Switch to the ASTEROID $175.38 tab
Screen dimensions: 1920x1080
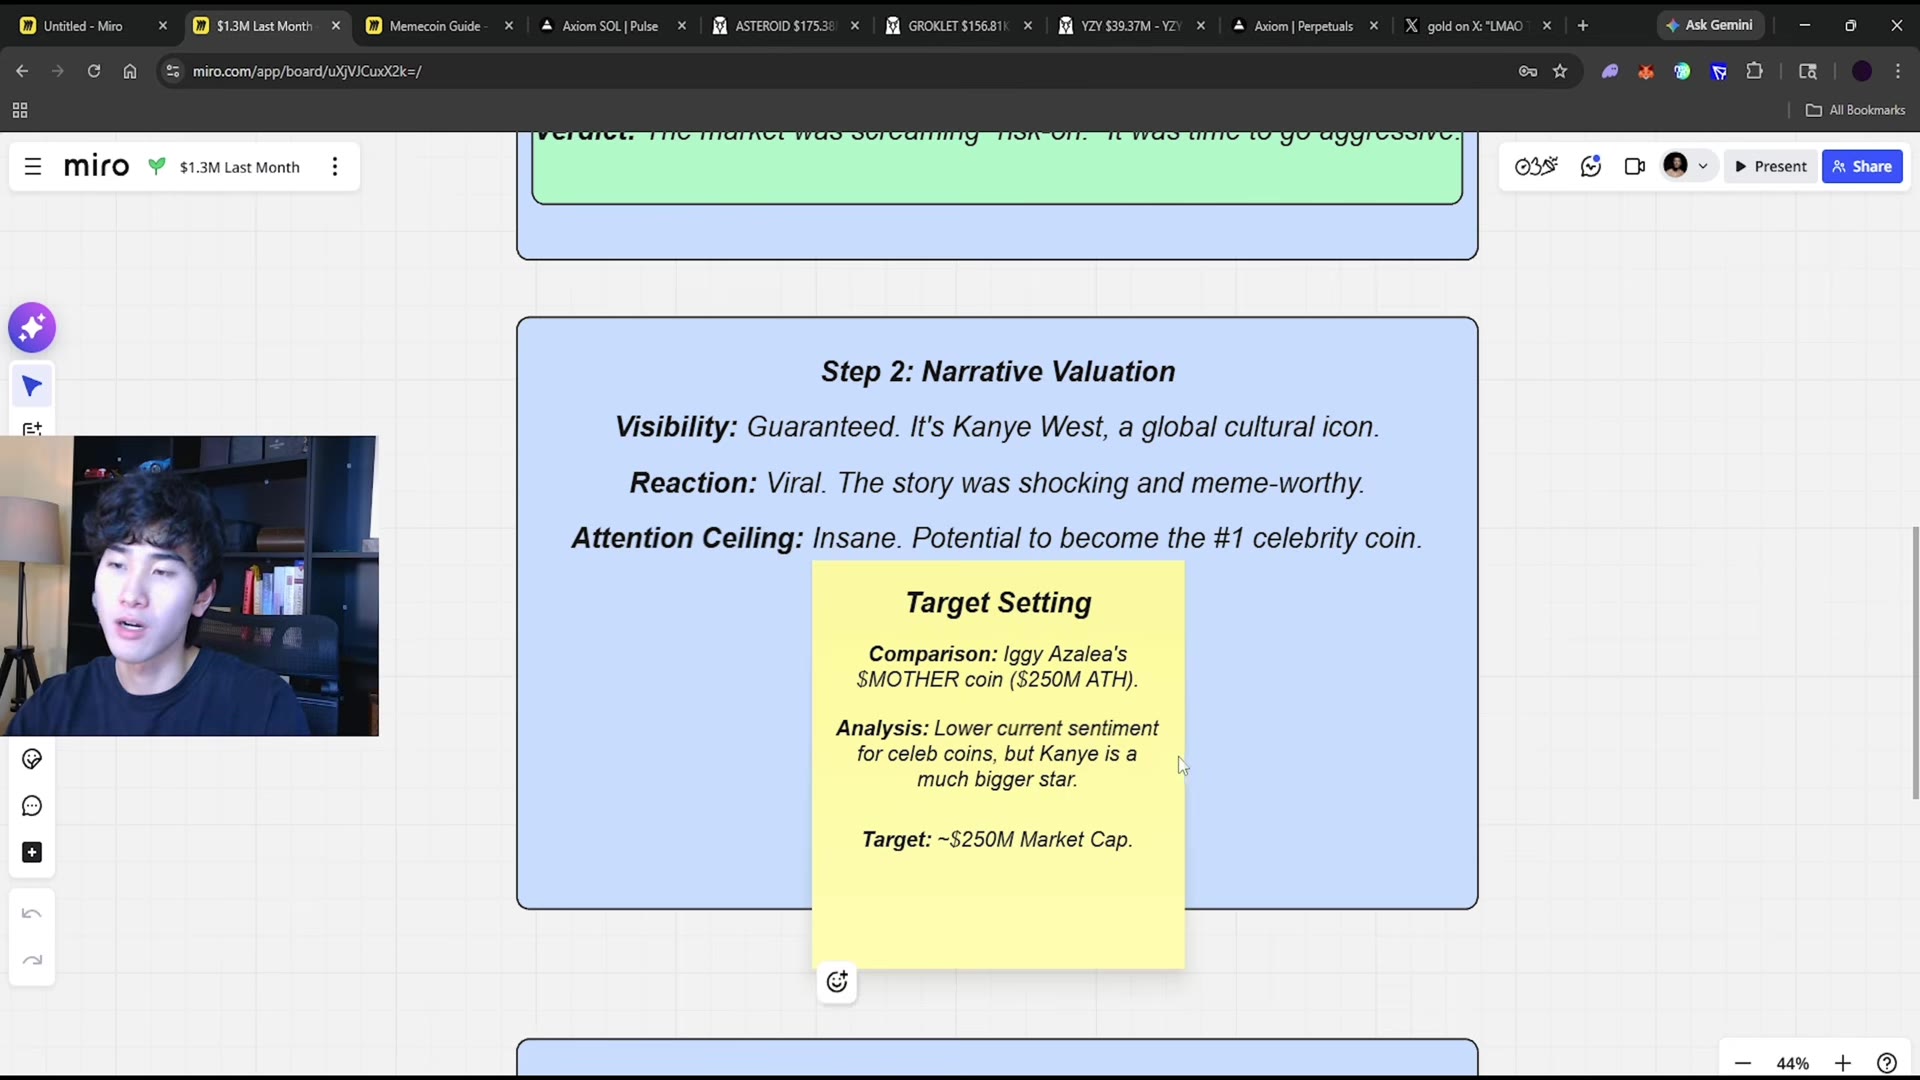pos(784,26)
